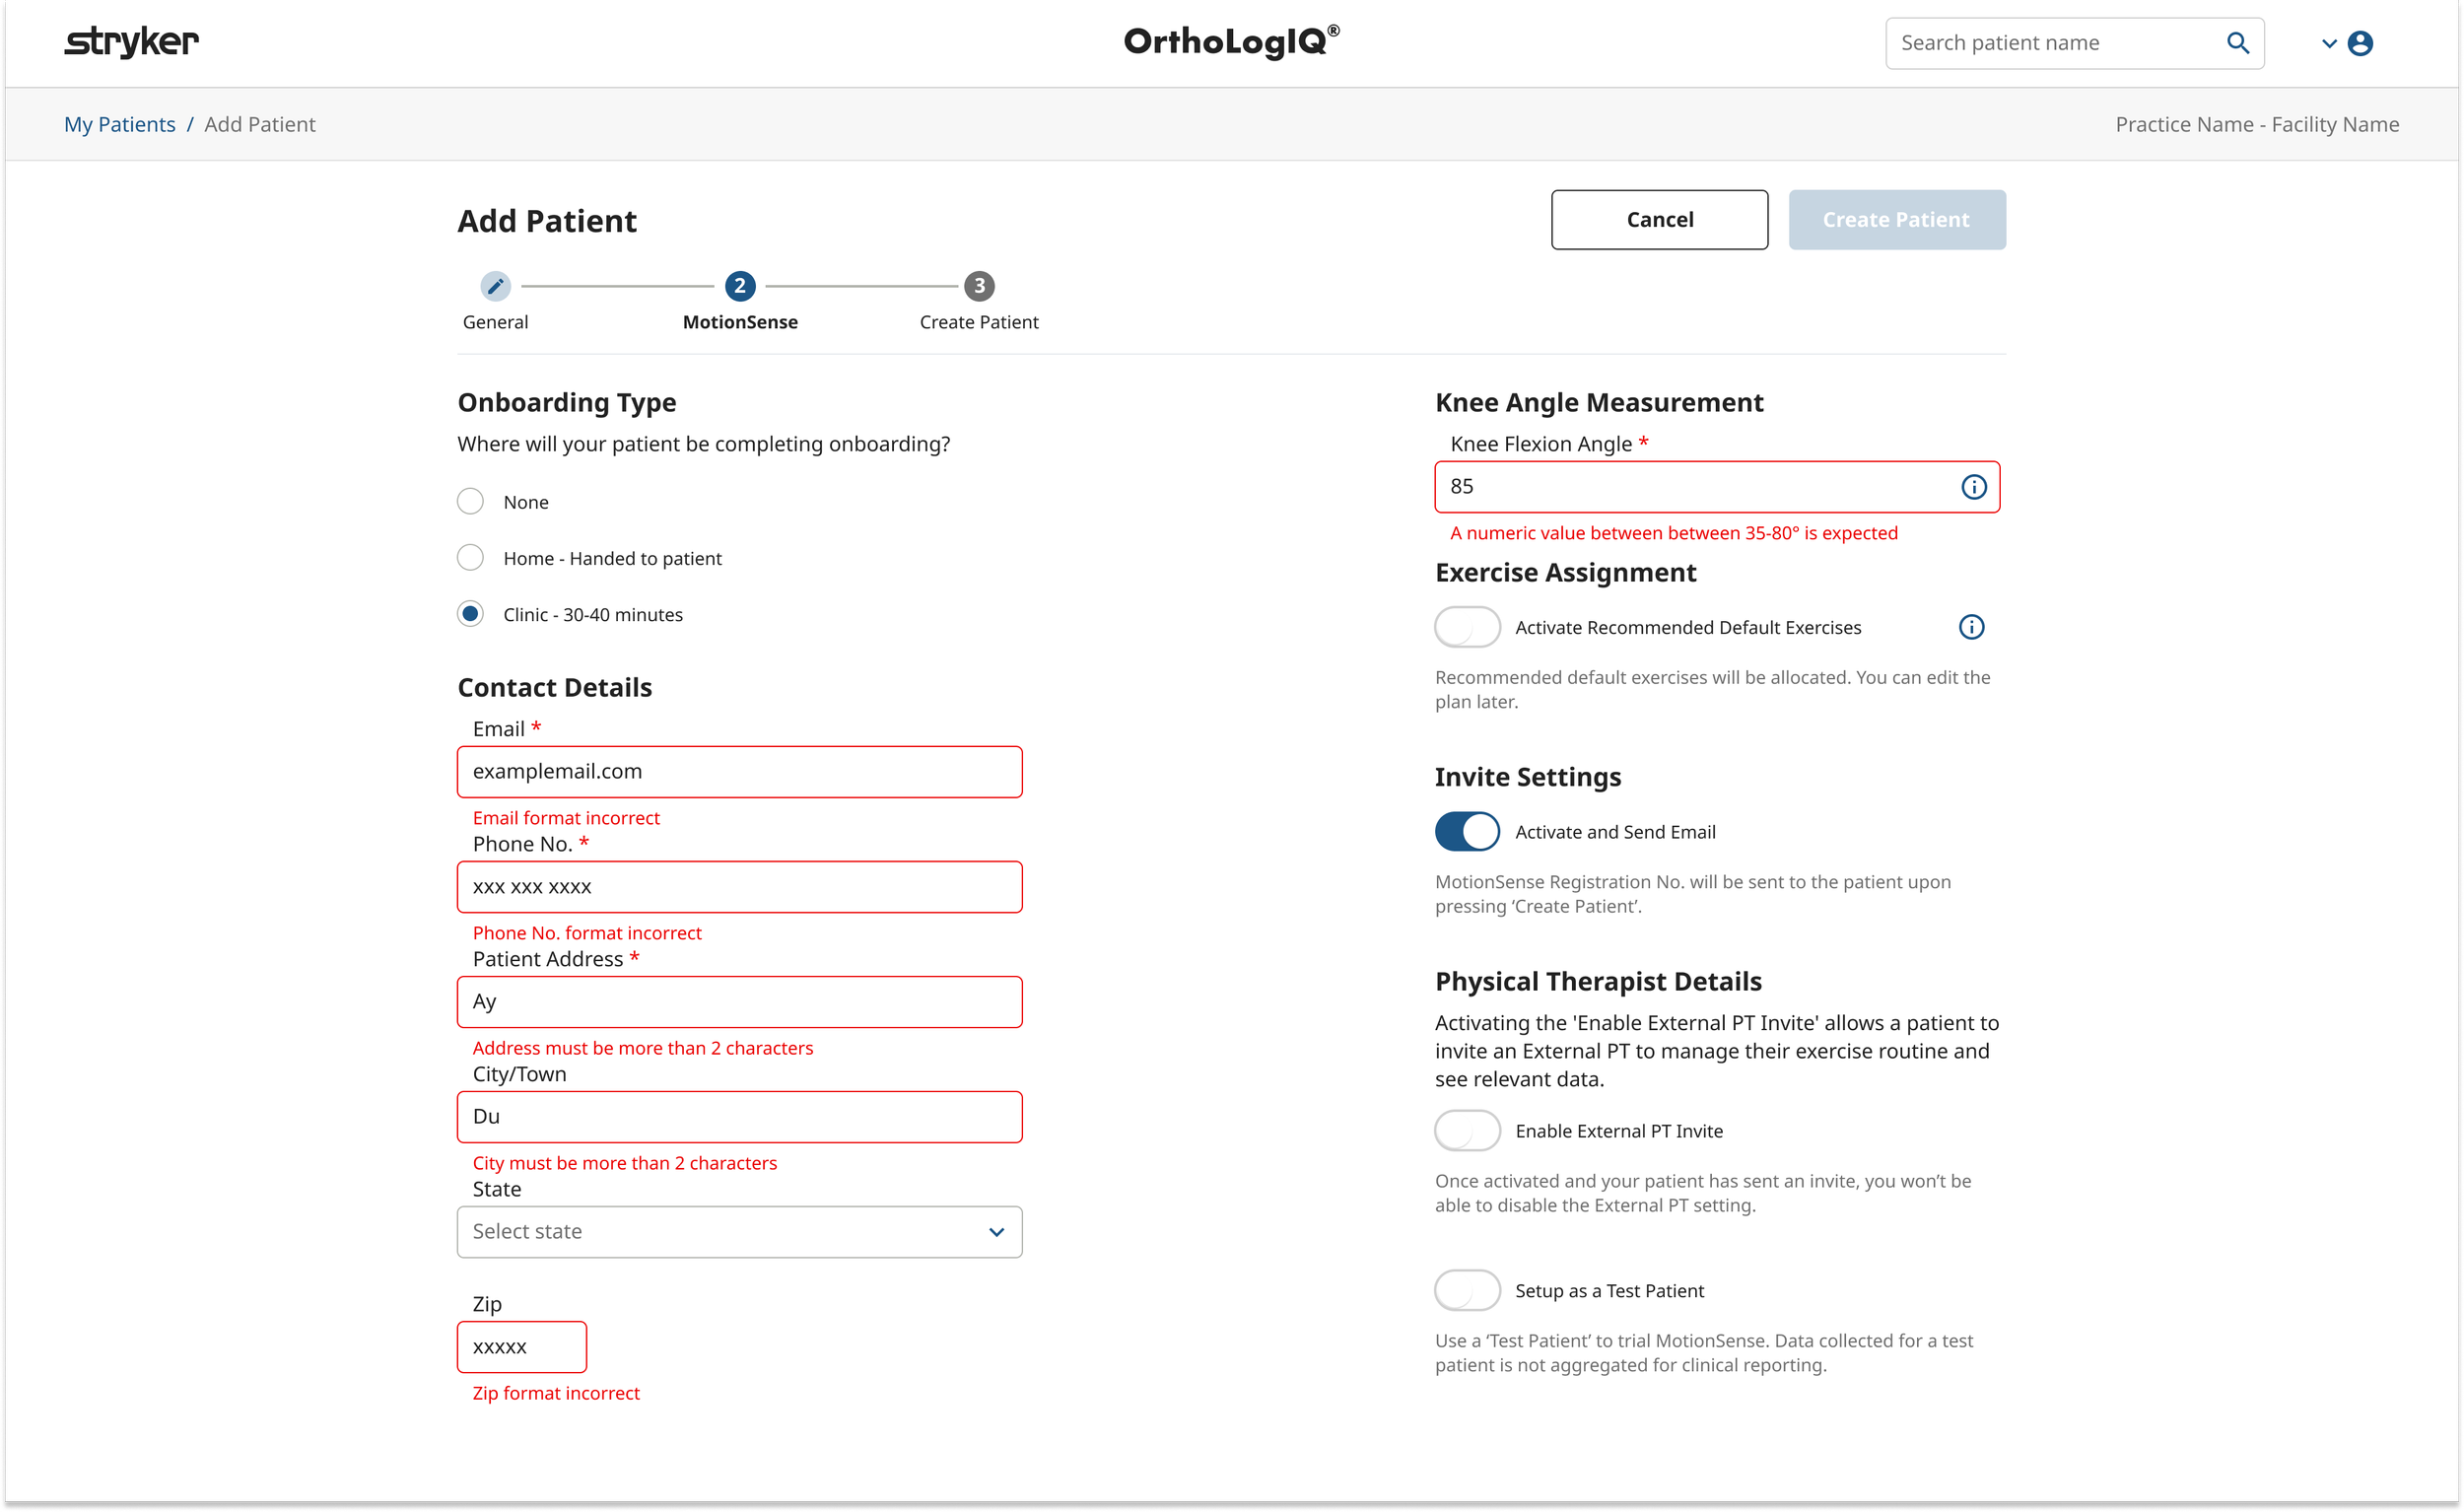Disable Activate and Send Email switch
Viewport: 2464px width, 1512px height.
click(1467, 831)
